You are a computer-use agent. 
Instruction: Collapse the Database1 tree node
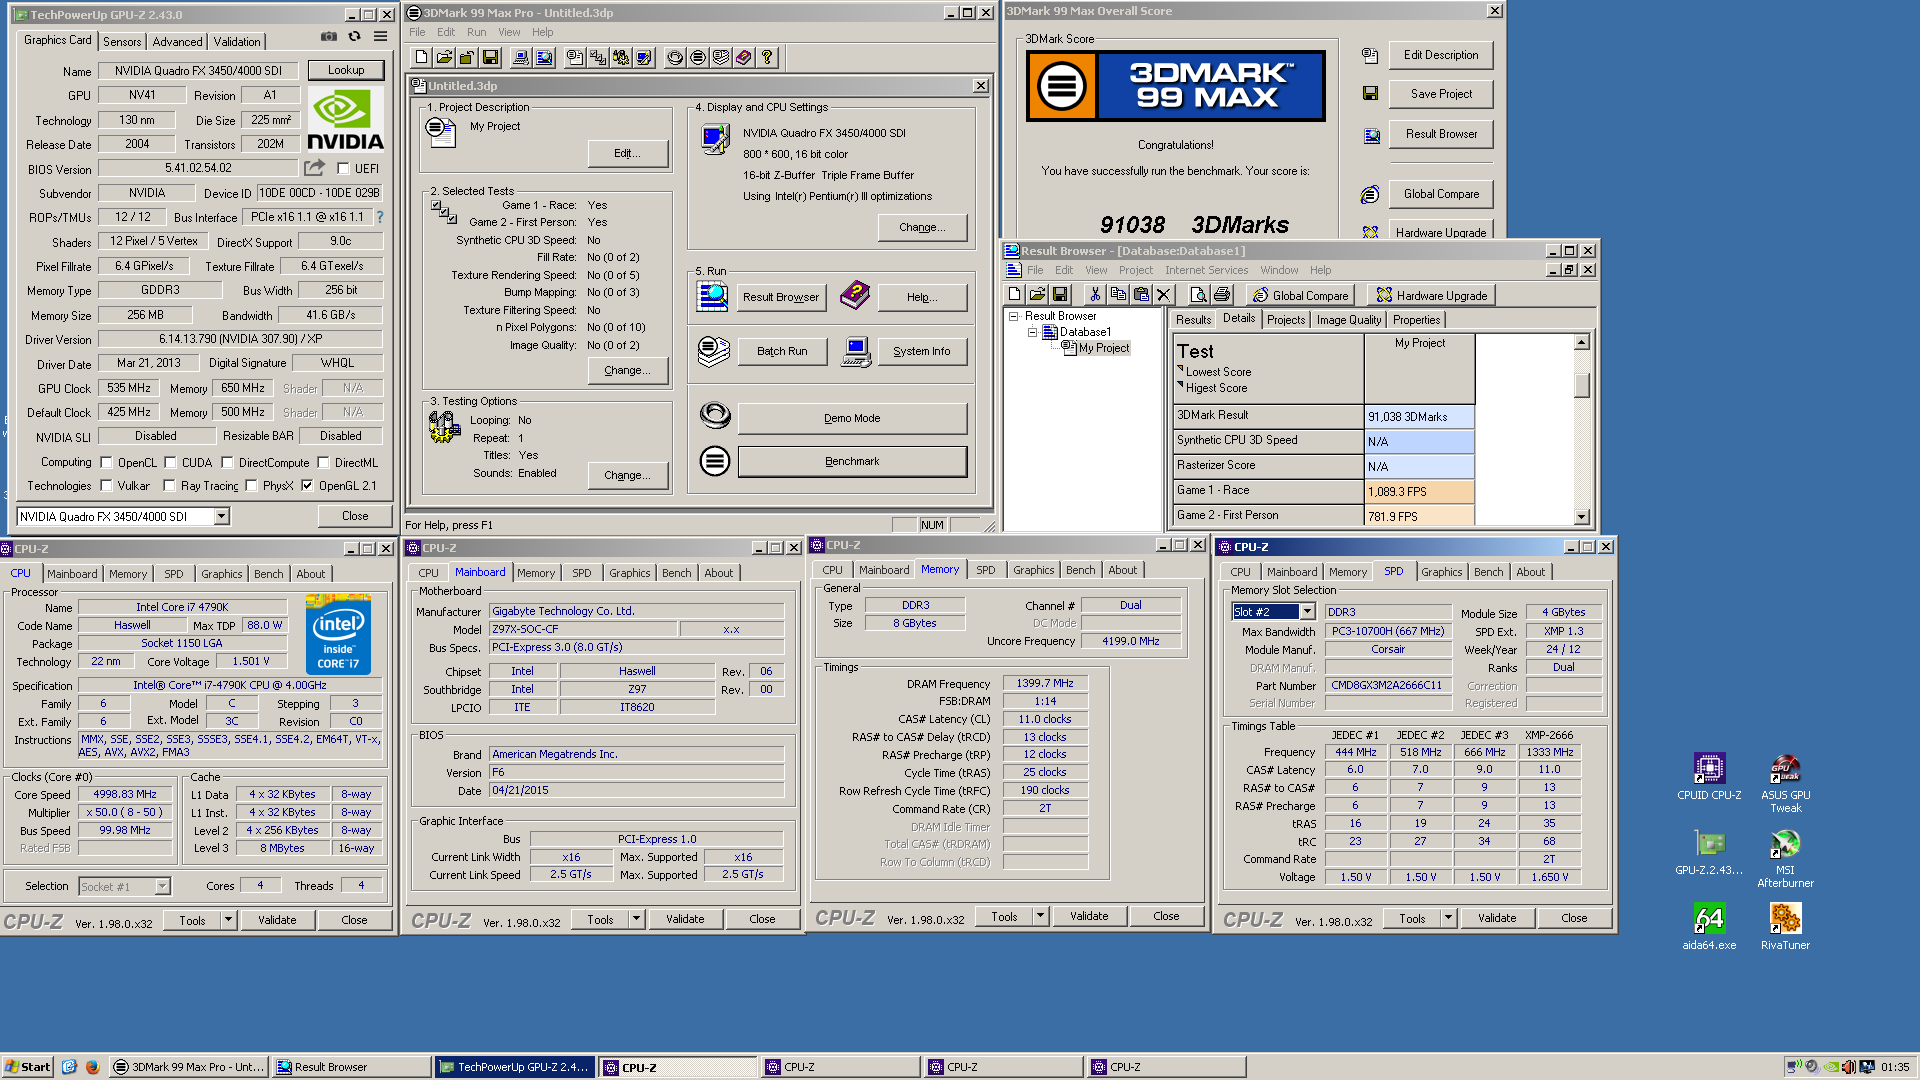[x=1032, y=332]
